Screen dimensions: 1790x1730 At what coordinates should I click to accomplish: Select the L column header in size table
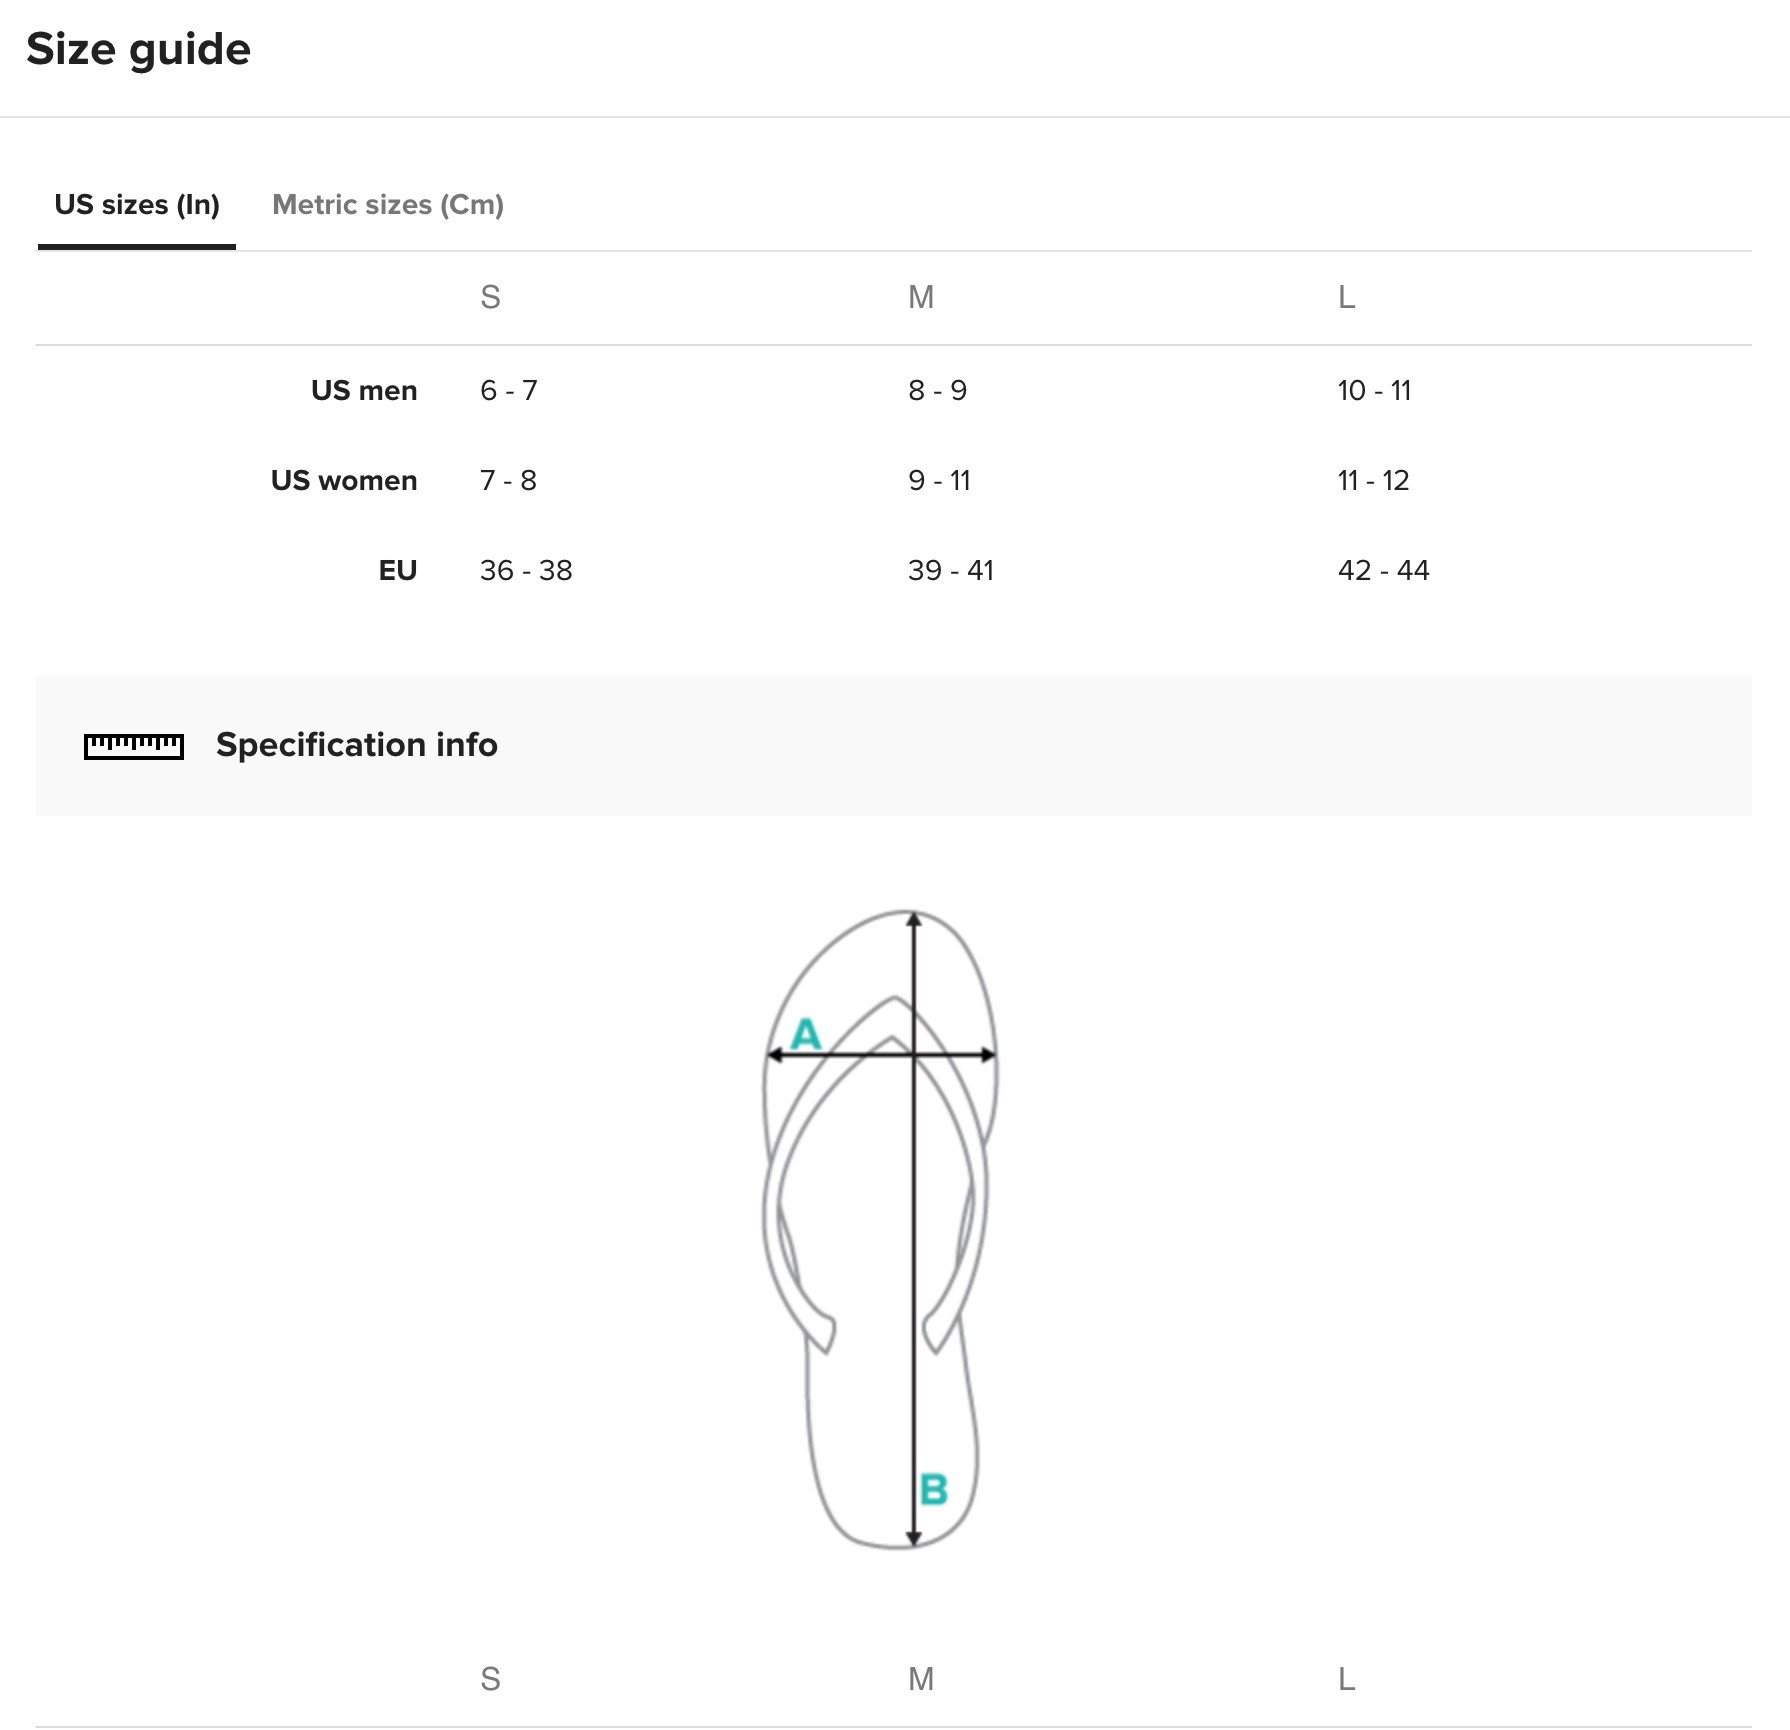point(1347,297)
